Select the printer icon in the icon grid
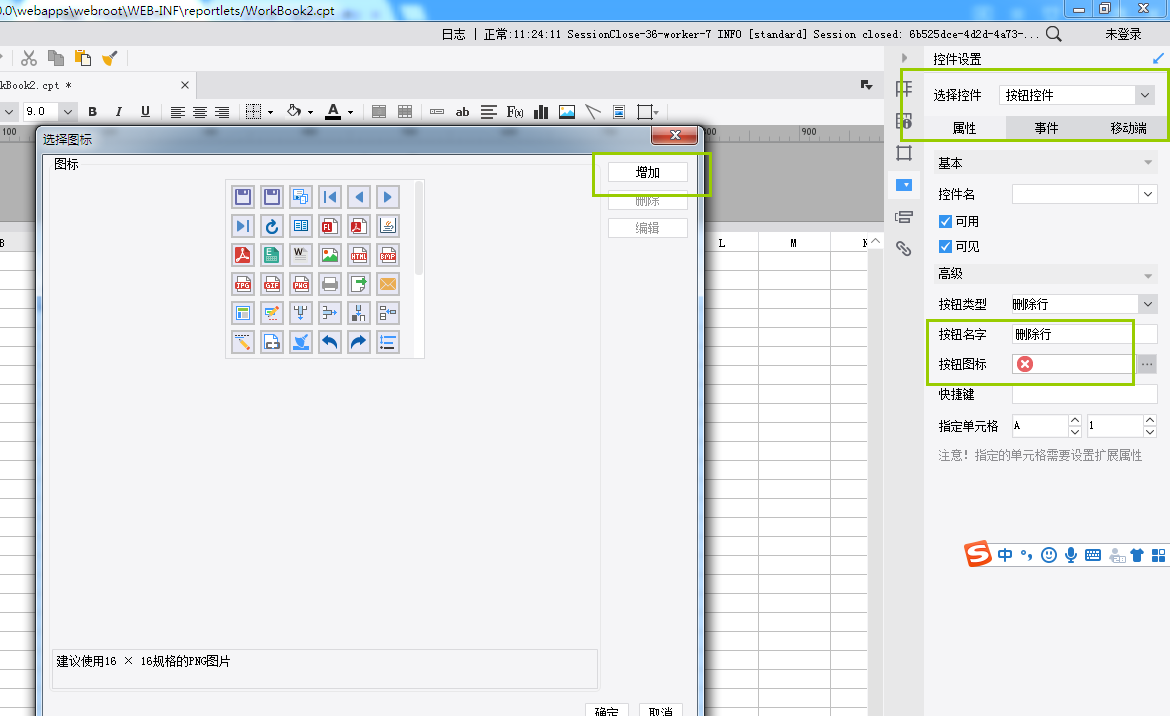 (330, 284)
